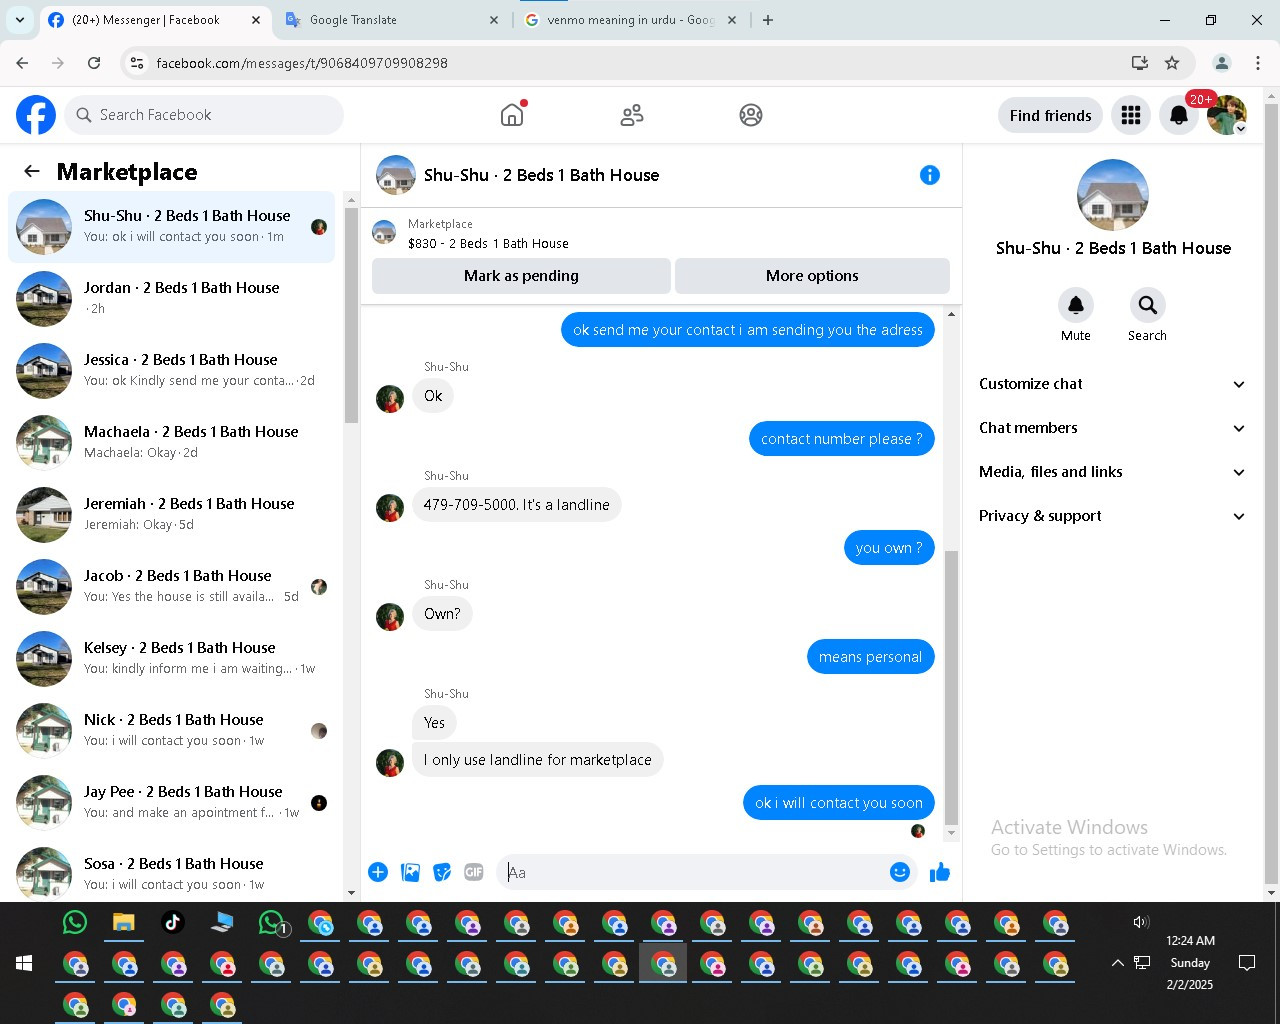Open the Jay Pee 2 Beds 1 Bath House chat

pyautogui.click(x=172, y=802)
